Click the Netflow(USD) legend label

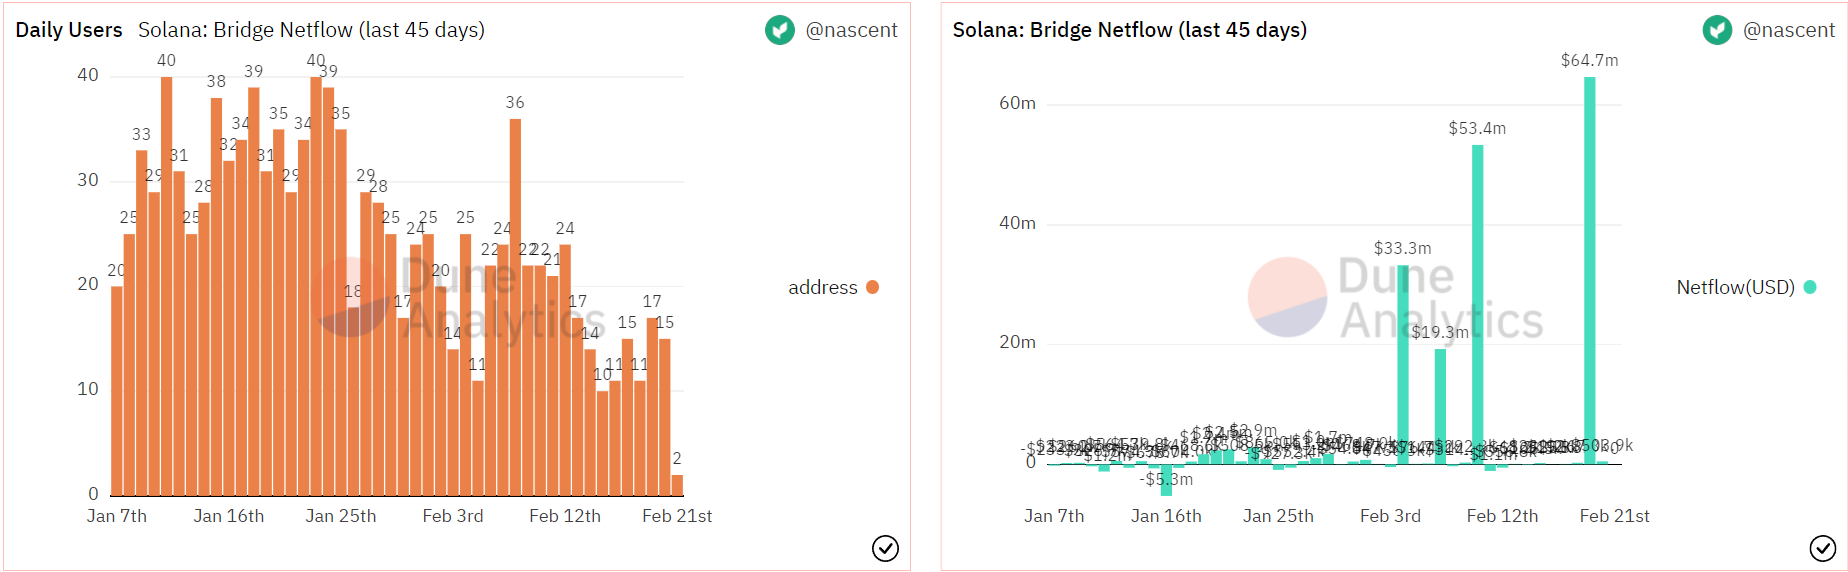[x=1735, y=287]
